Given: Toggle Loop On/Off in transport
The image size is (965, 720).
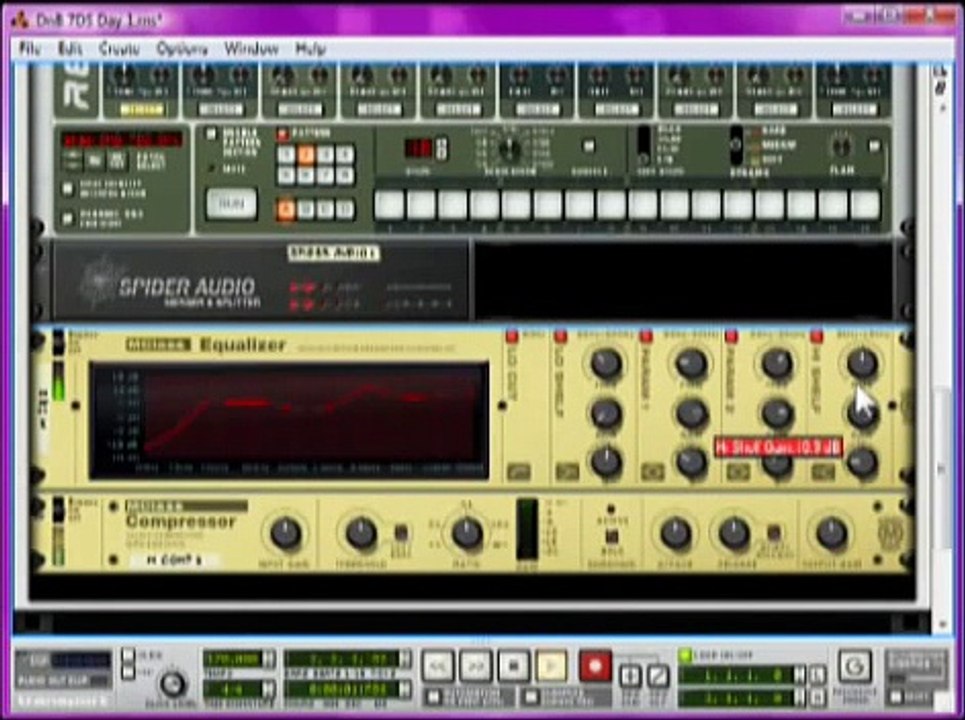Looking at the screenshot, I should pos(684,656).
